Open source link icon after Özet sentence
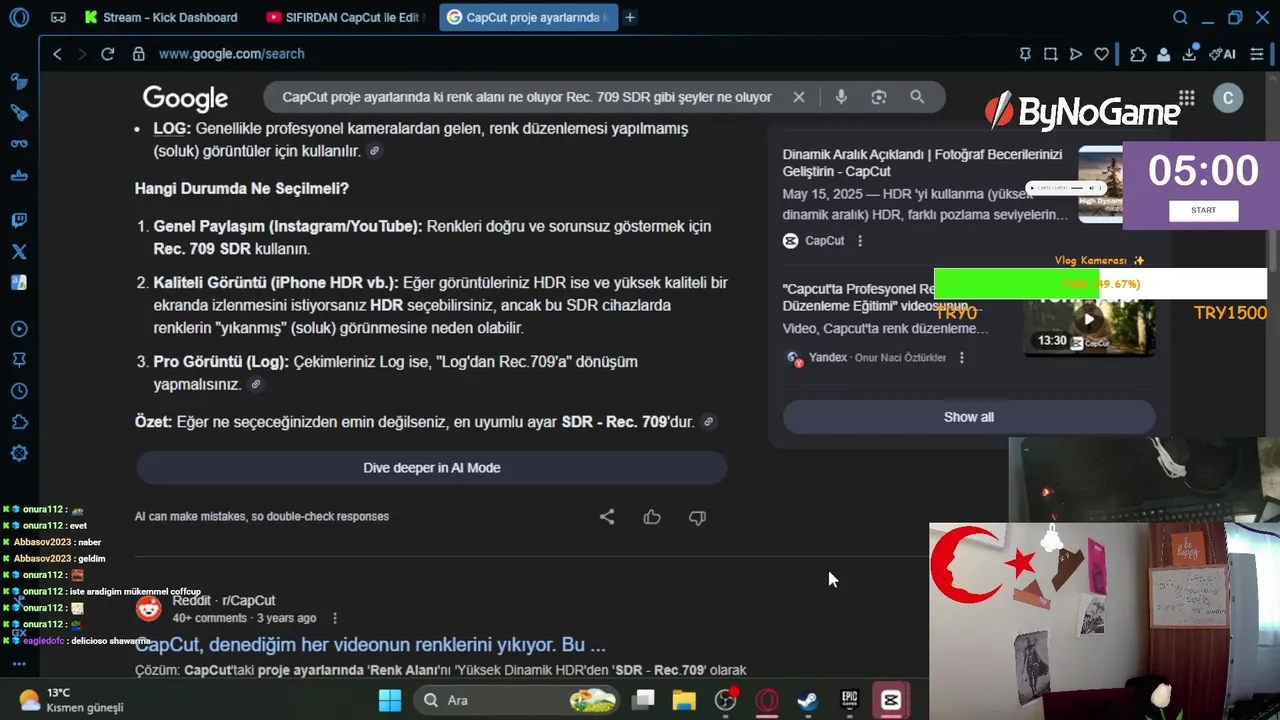Screen dimensions: 1280x720 point(708,422)
